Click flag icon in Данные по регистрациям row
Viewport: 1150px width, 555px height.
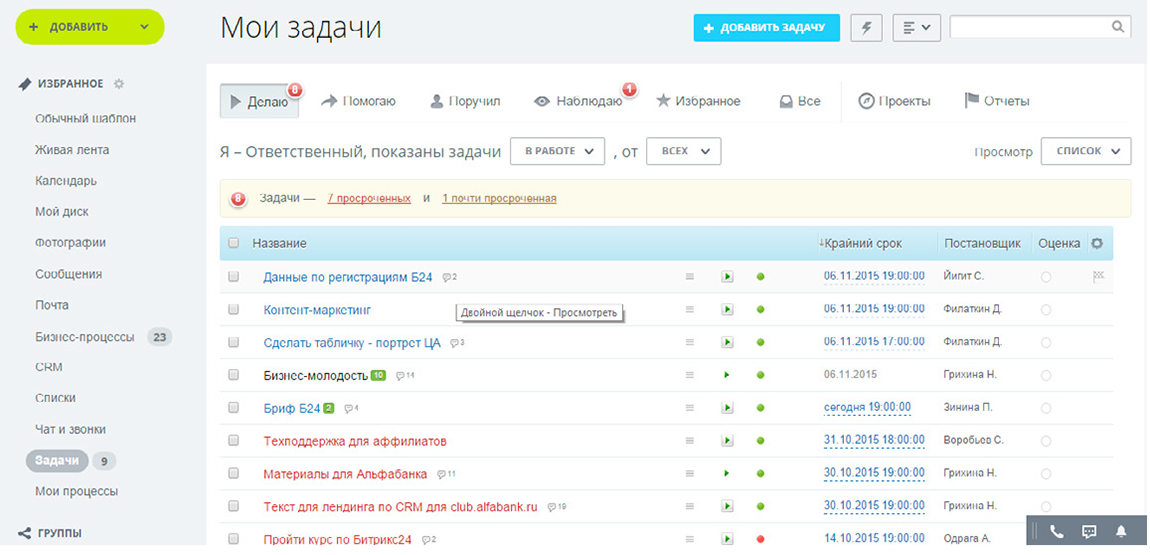click(x=1098, y=276)
